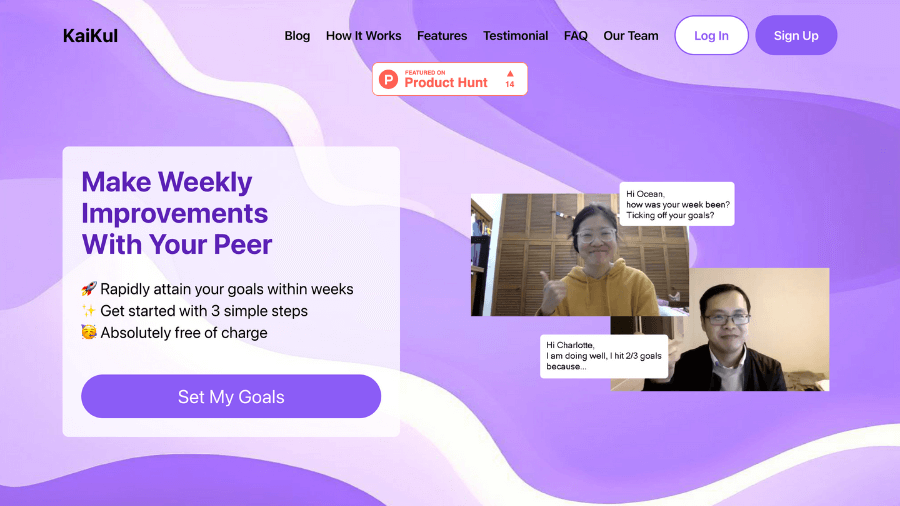
Task: Open the Features section
Action: pos(442,36)
